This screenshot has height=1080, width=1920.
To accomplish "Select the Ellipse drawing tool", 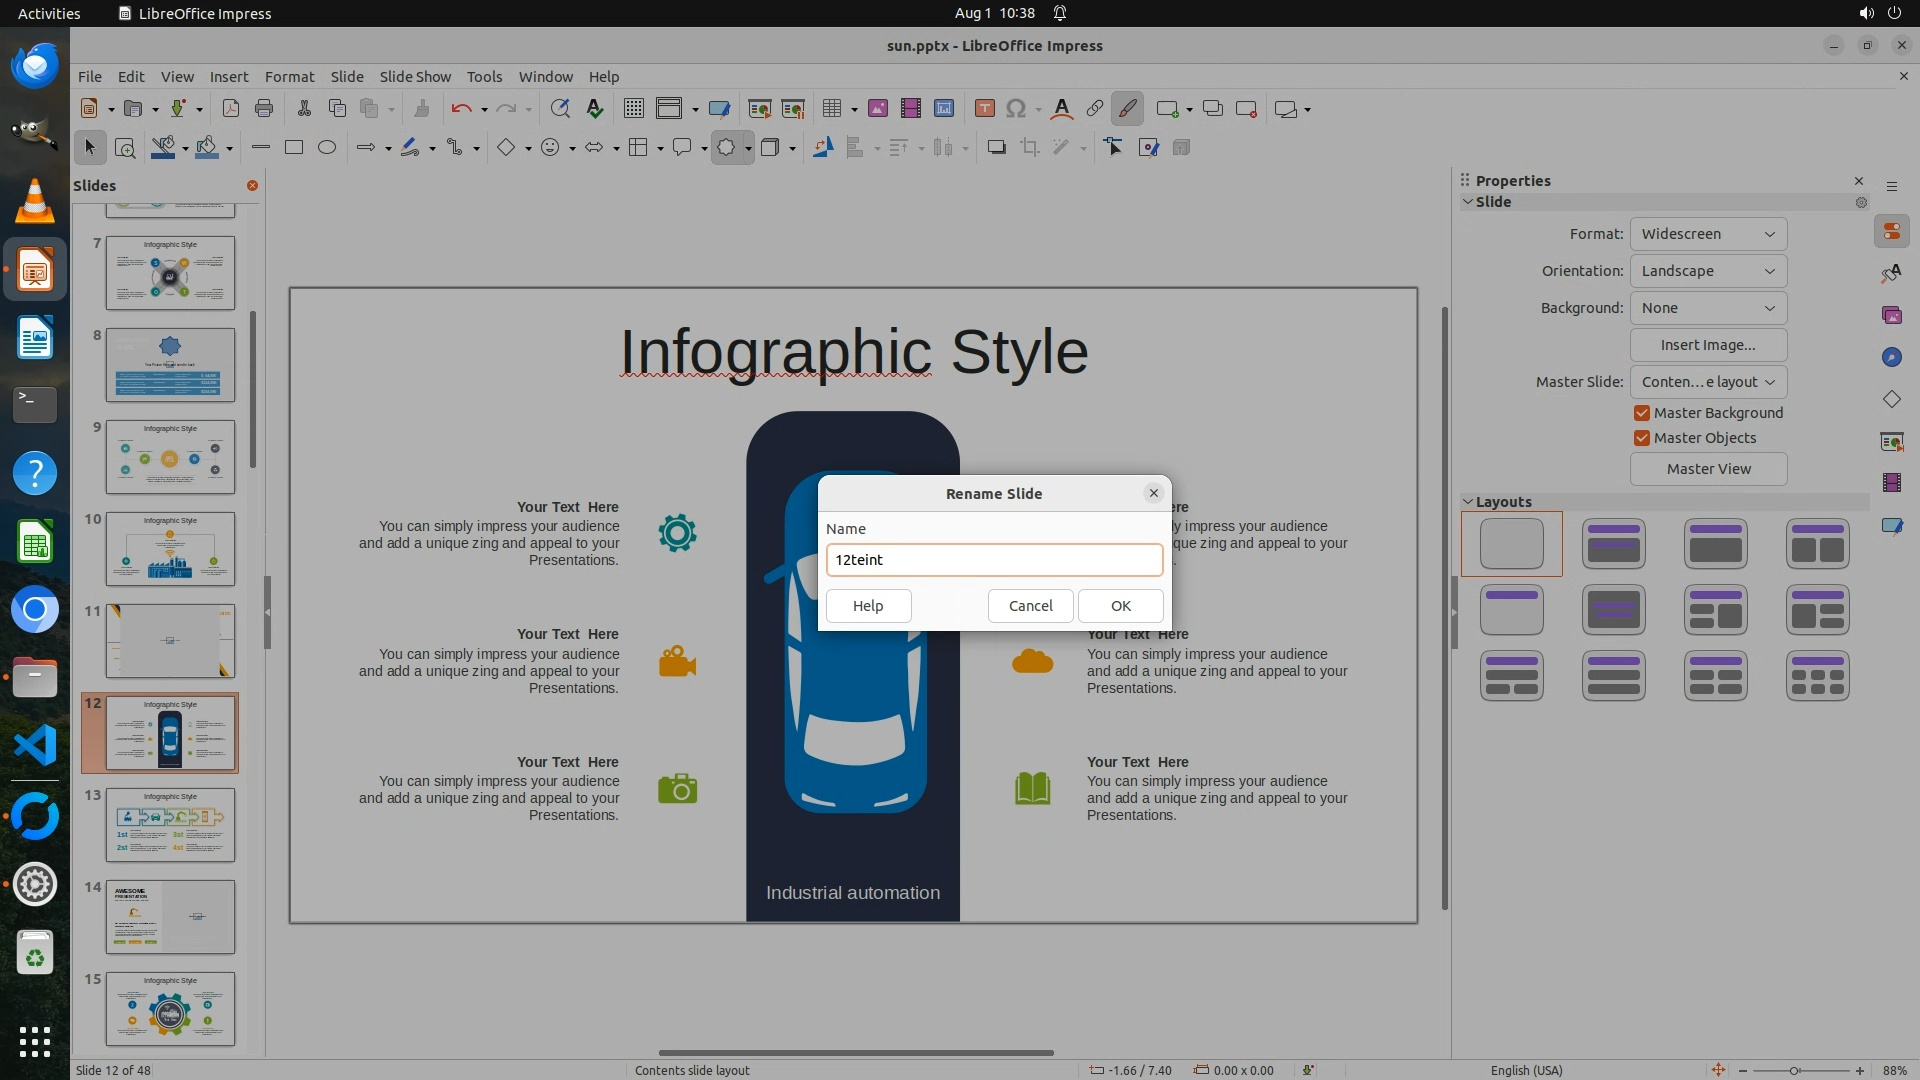I will click(x=326, y=147).
